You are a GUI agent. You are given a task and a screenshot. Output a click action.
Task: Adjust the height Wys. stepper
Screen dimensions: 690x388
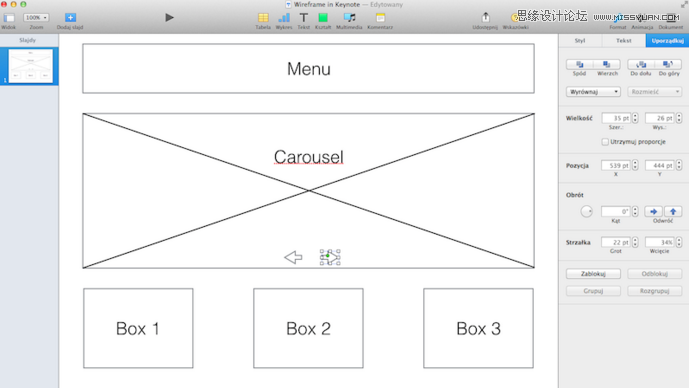click(679, 118)
